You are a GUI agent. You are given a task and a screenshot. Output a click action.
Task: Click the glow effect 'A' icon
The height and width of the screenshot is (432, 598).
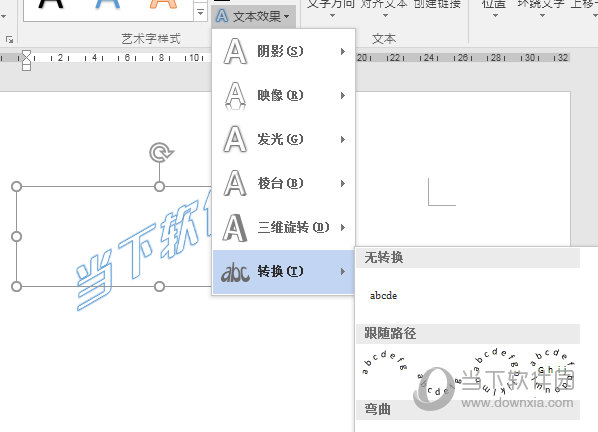[235, 140]
